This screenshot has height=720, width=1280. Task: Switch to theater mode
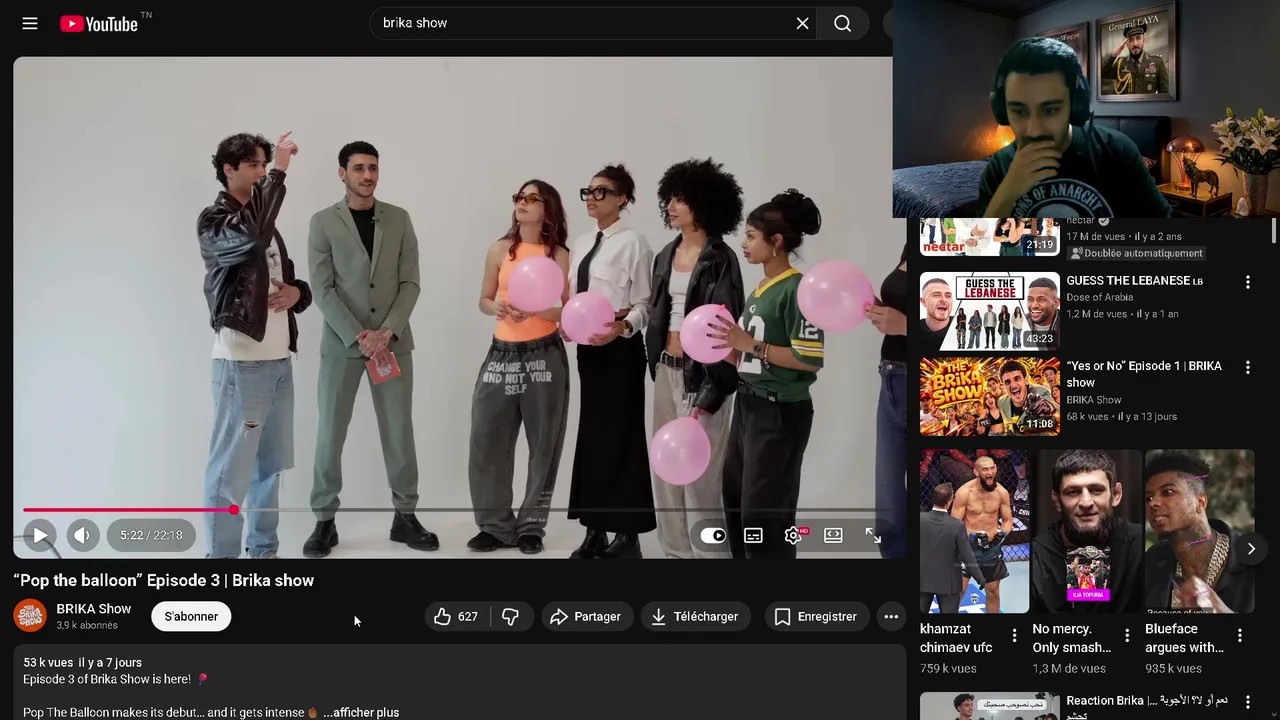(x=833, y=535)
